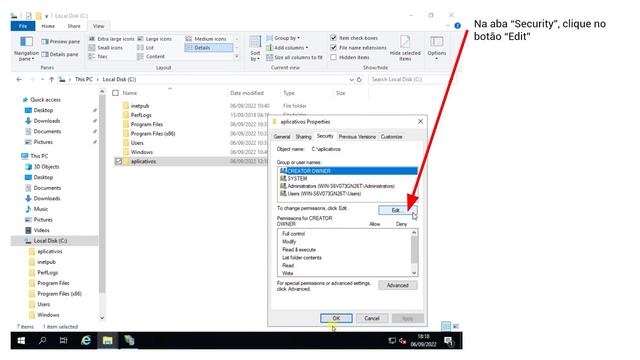Expand the address bar history dropdown
This screenshot has height=360, width=640.
(x=351, y=80)
